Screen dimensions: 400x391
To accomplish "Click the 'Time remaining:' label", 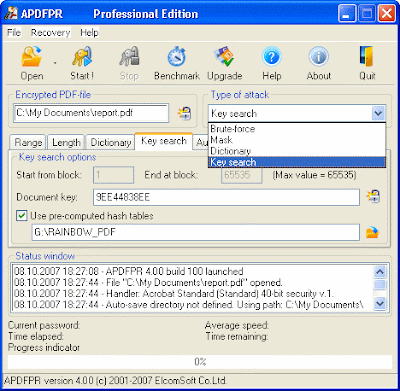I will (x=237, y=337).
